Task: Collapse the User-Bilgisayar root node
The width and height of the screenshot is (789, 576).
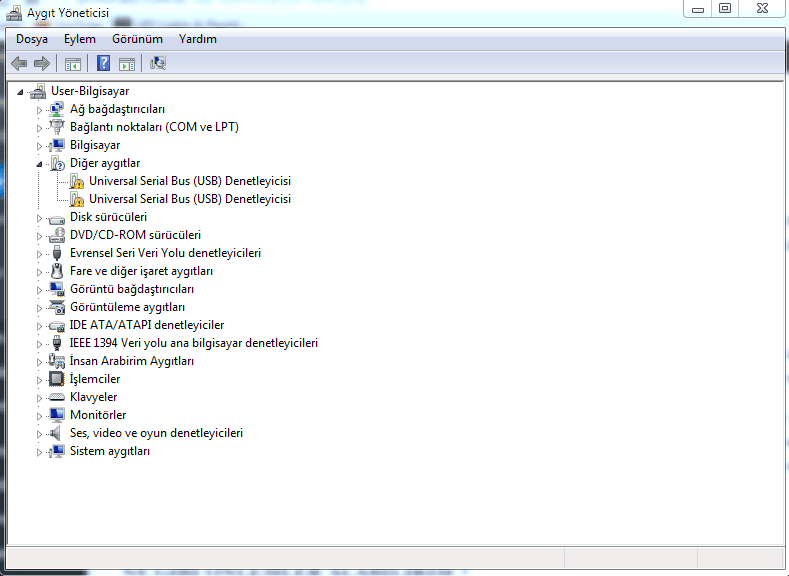Action: click(x=21, y=91)
